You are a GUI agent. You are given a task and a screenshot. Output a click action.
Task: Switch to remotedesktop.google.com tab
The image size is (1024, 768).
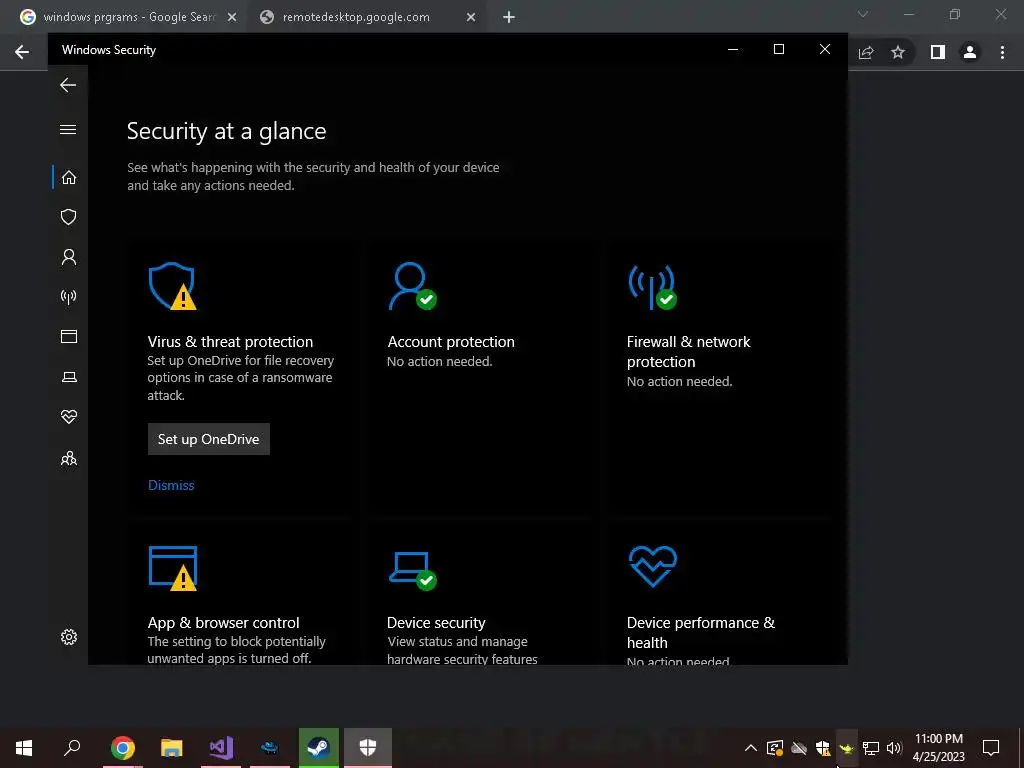click(x=356, y=17)
